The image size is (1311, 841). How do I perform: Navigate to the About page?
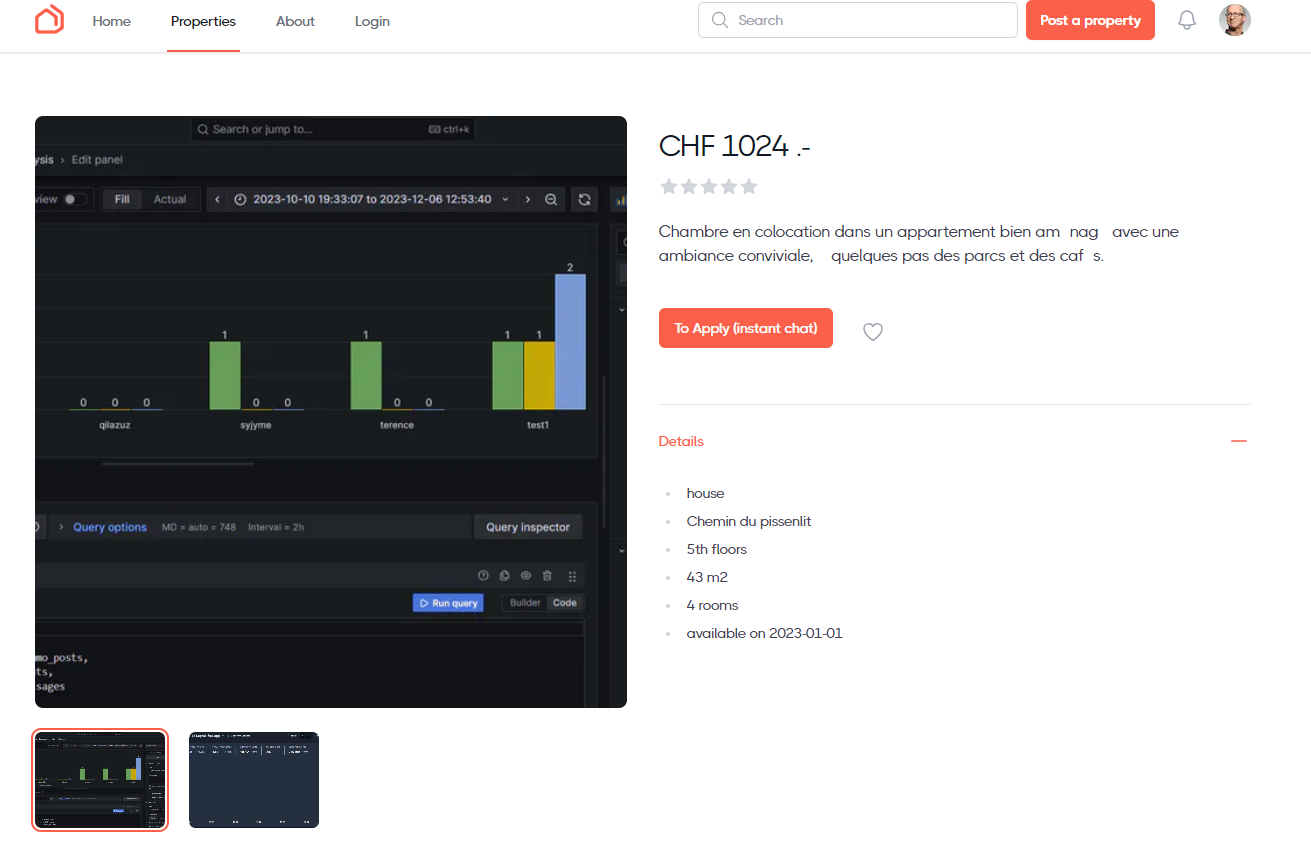(295, 21)
